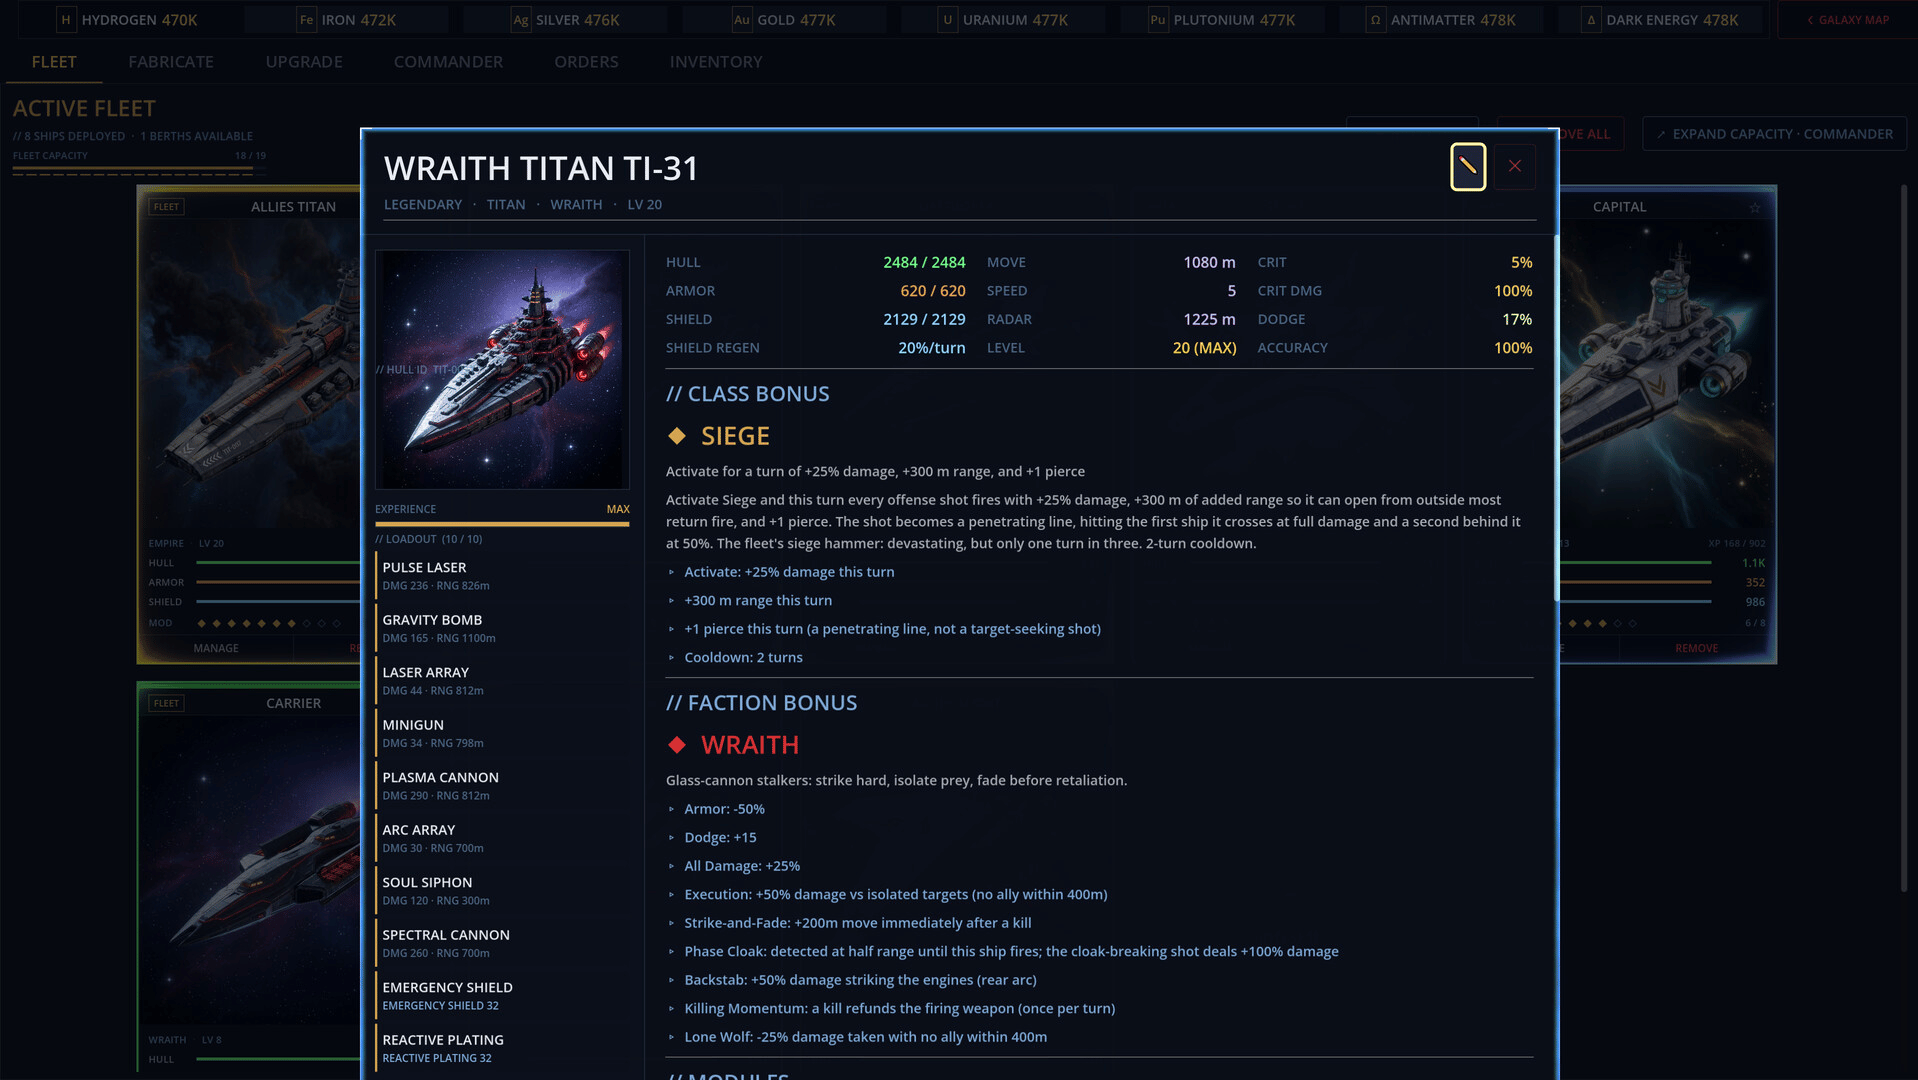This screenshot has width=1918, height=1080.
Task: Click the Experience progress bar
Action: [x=502, y=524]
